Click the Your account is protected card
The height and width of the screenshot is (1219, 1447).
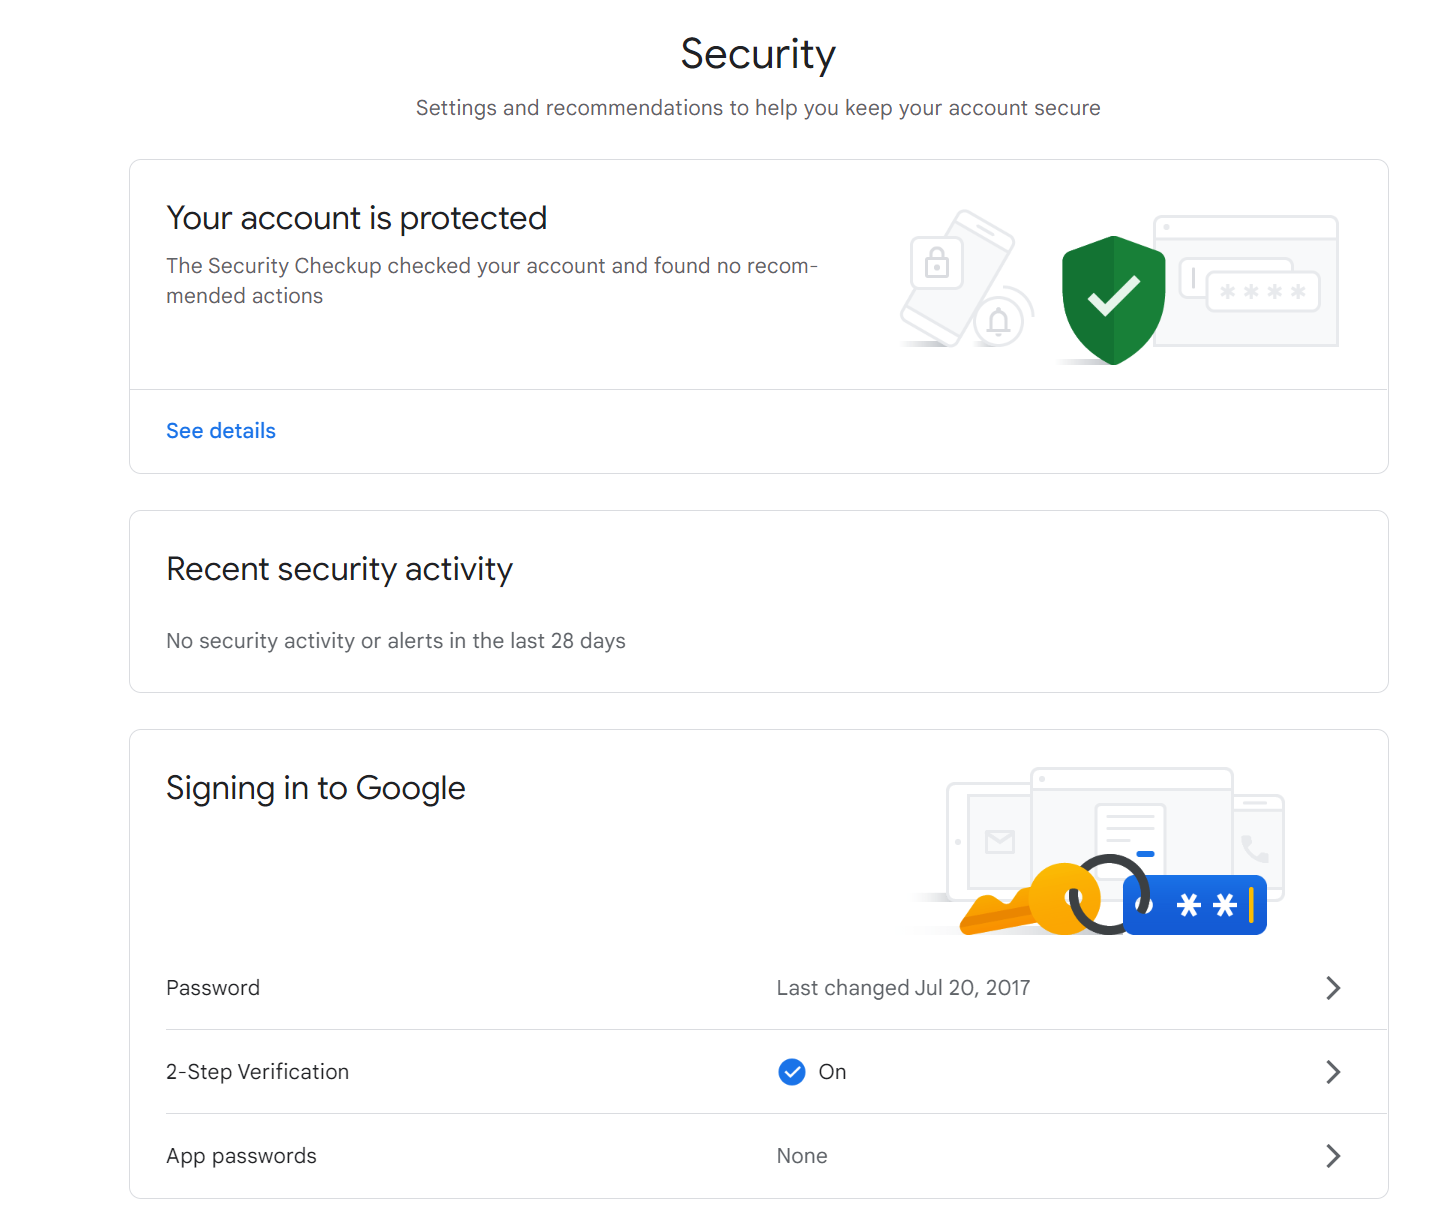357,218
